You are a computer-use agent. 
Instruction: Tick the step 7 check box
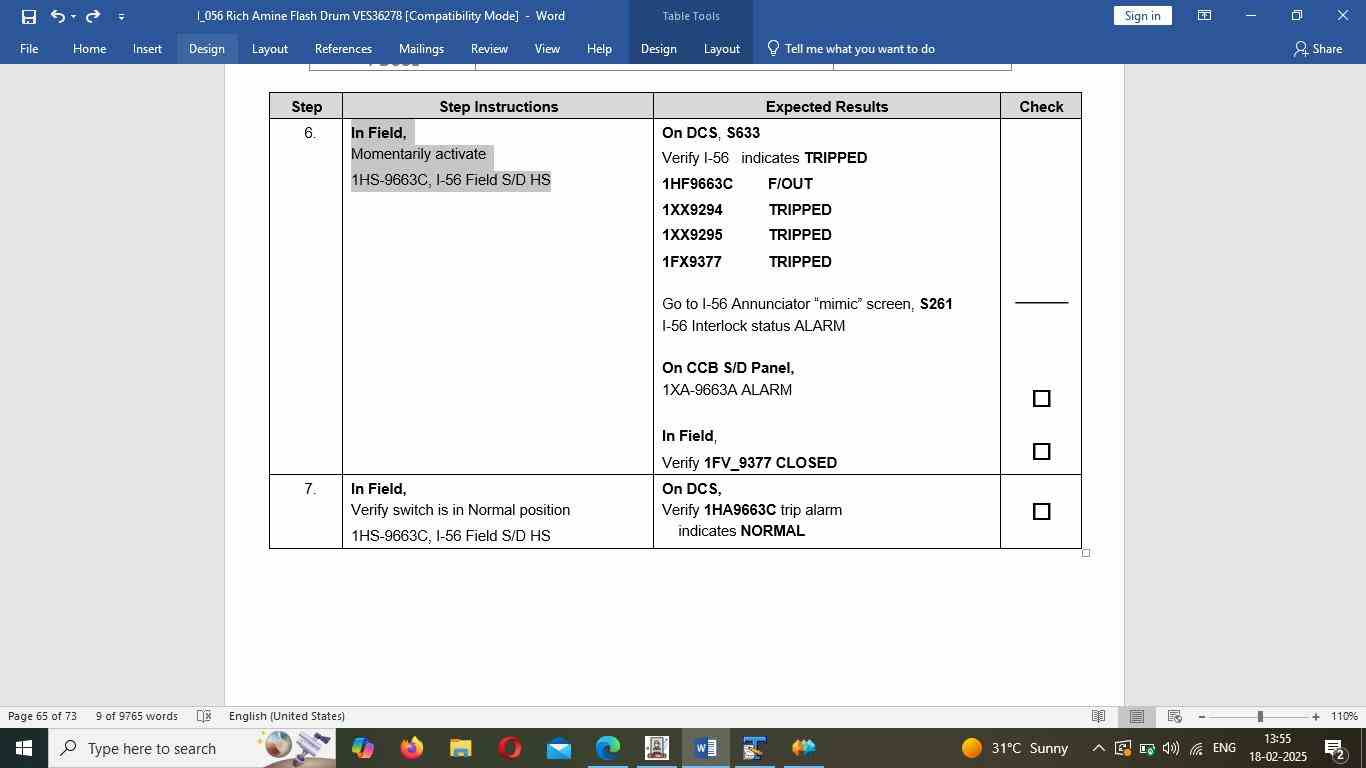click(1041, 511)
